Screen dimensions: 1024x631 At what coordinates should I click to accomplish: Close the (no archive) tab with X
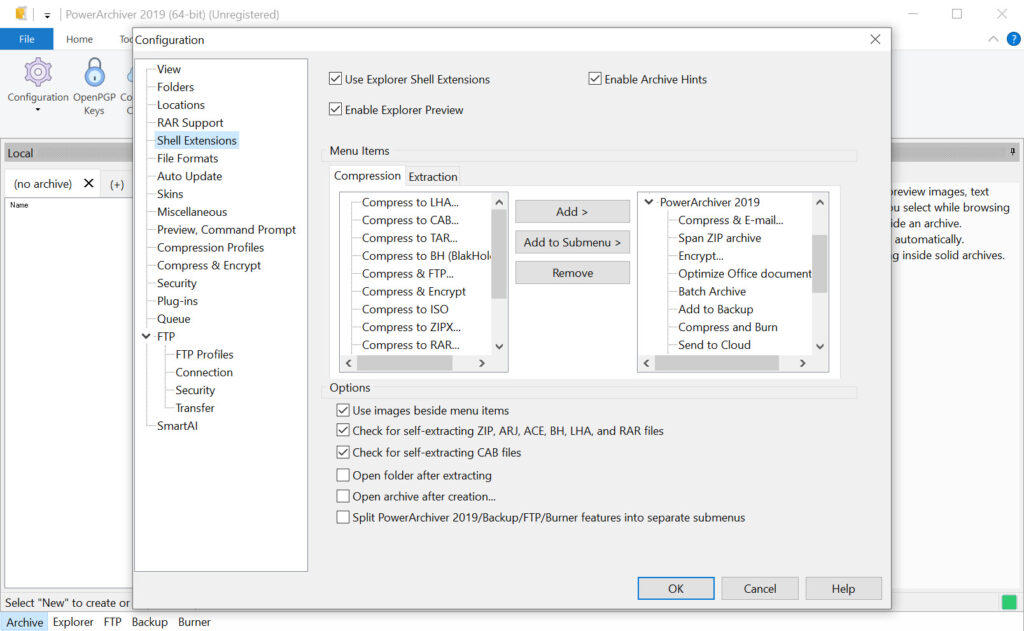(89, 183)
